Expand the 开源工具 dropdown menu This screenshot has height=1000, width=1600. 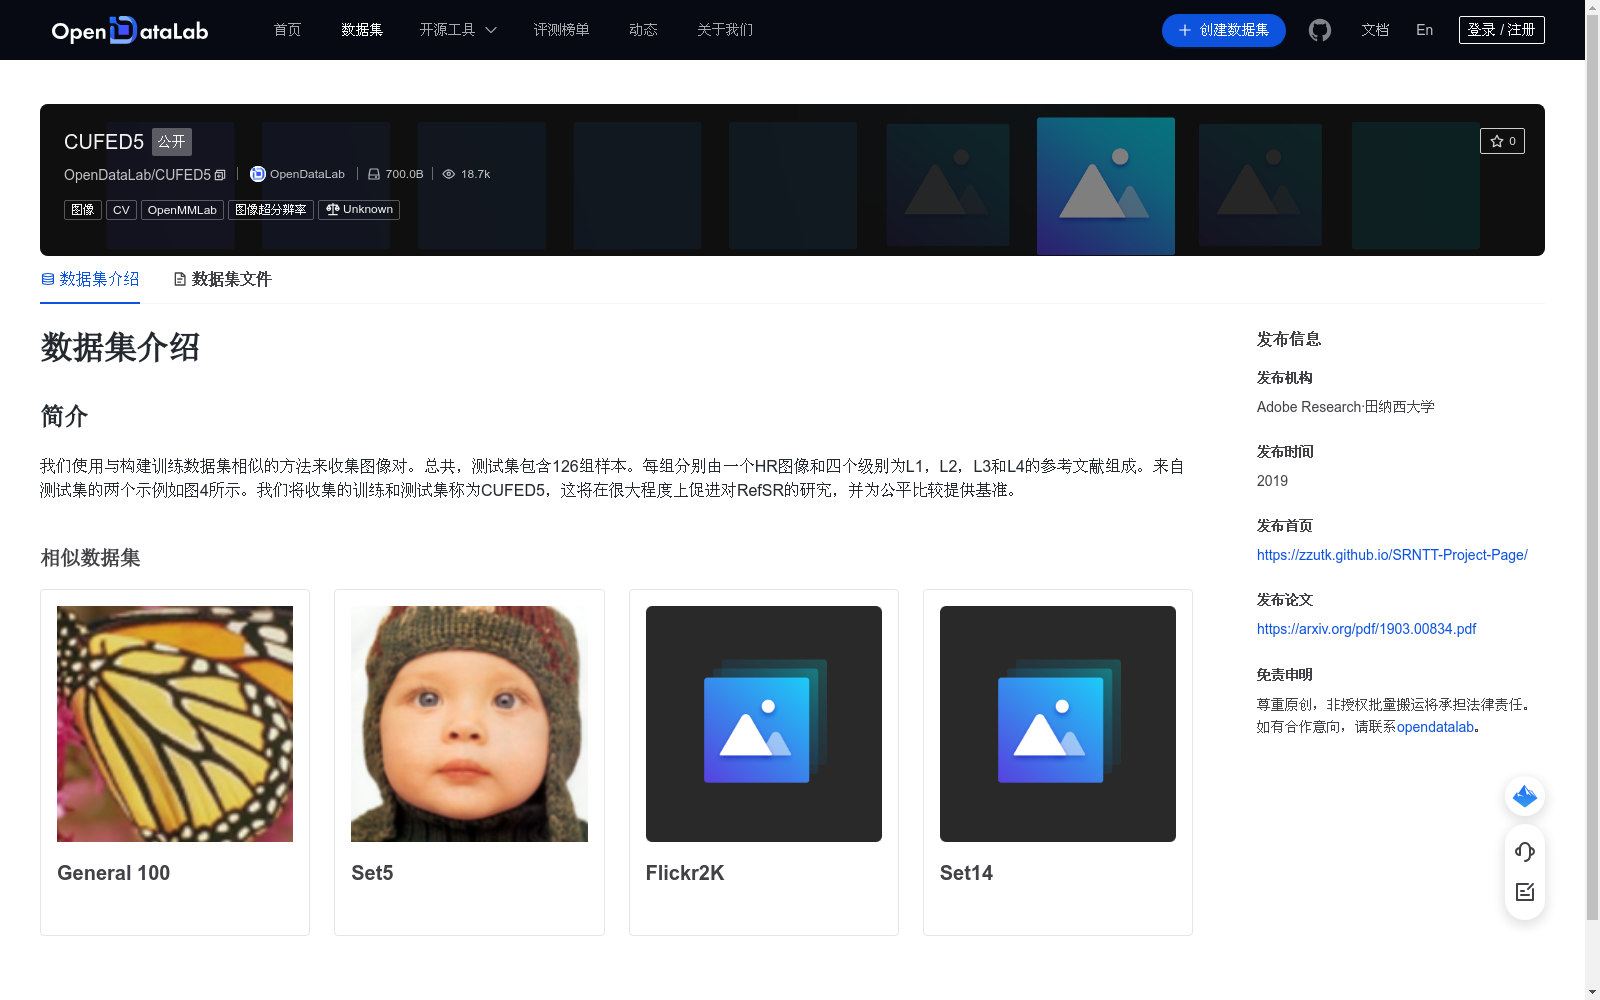tap(458, 30)
